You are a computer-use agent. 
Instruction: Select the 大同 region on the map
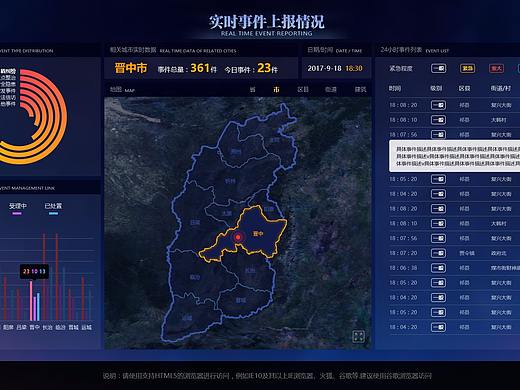274,140
